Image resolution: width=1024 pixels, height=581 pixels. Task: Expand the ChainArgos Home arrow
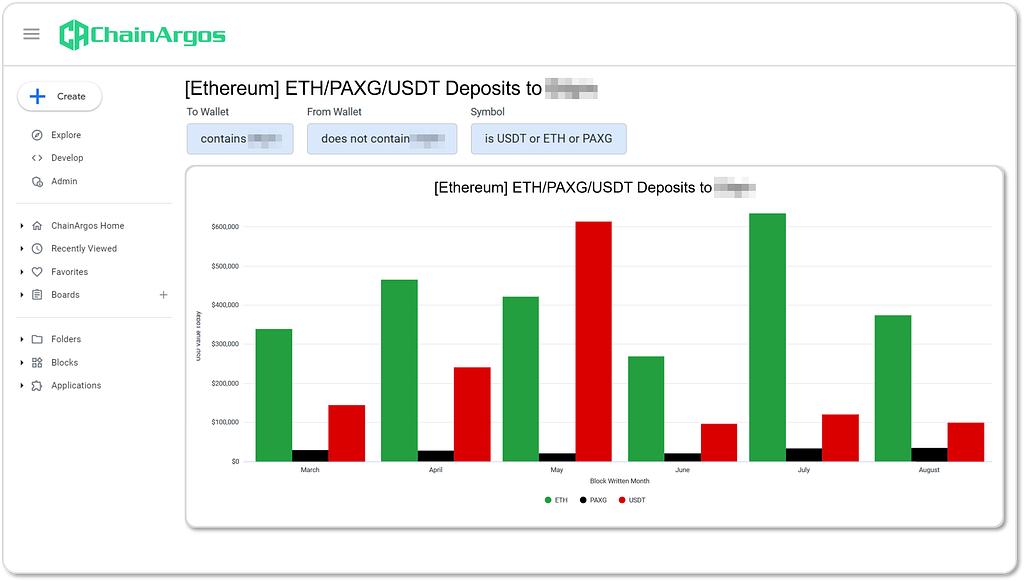(22, 226)
